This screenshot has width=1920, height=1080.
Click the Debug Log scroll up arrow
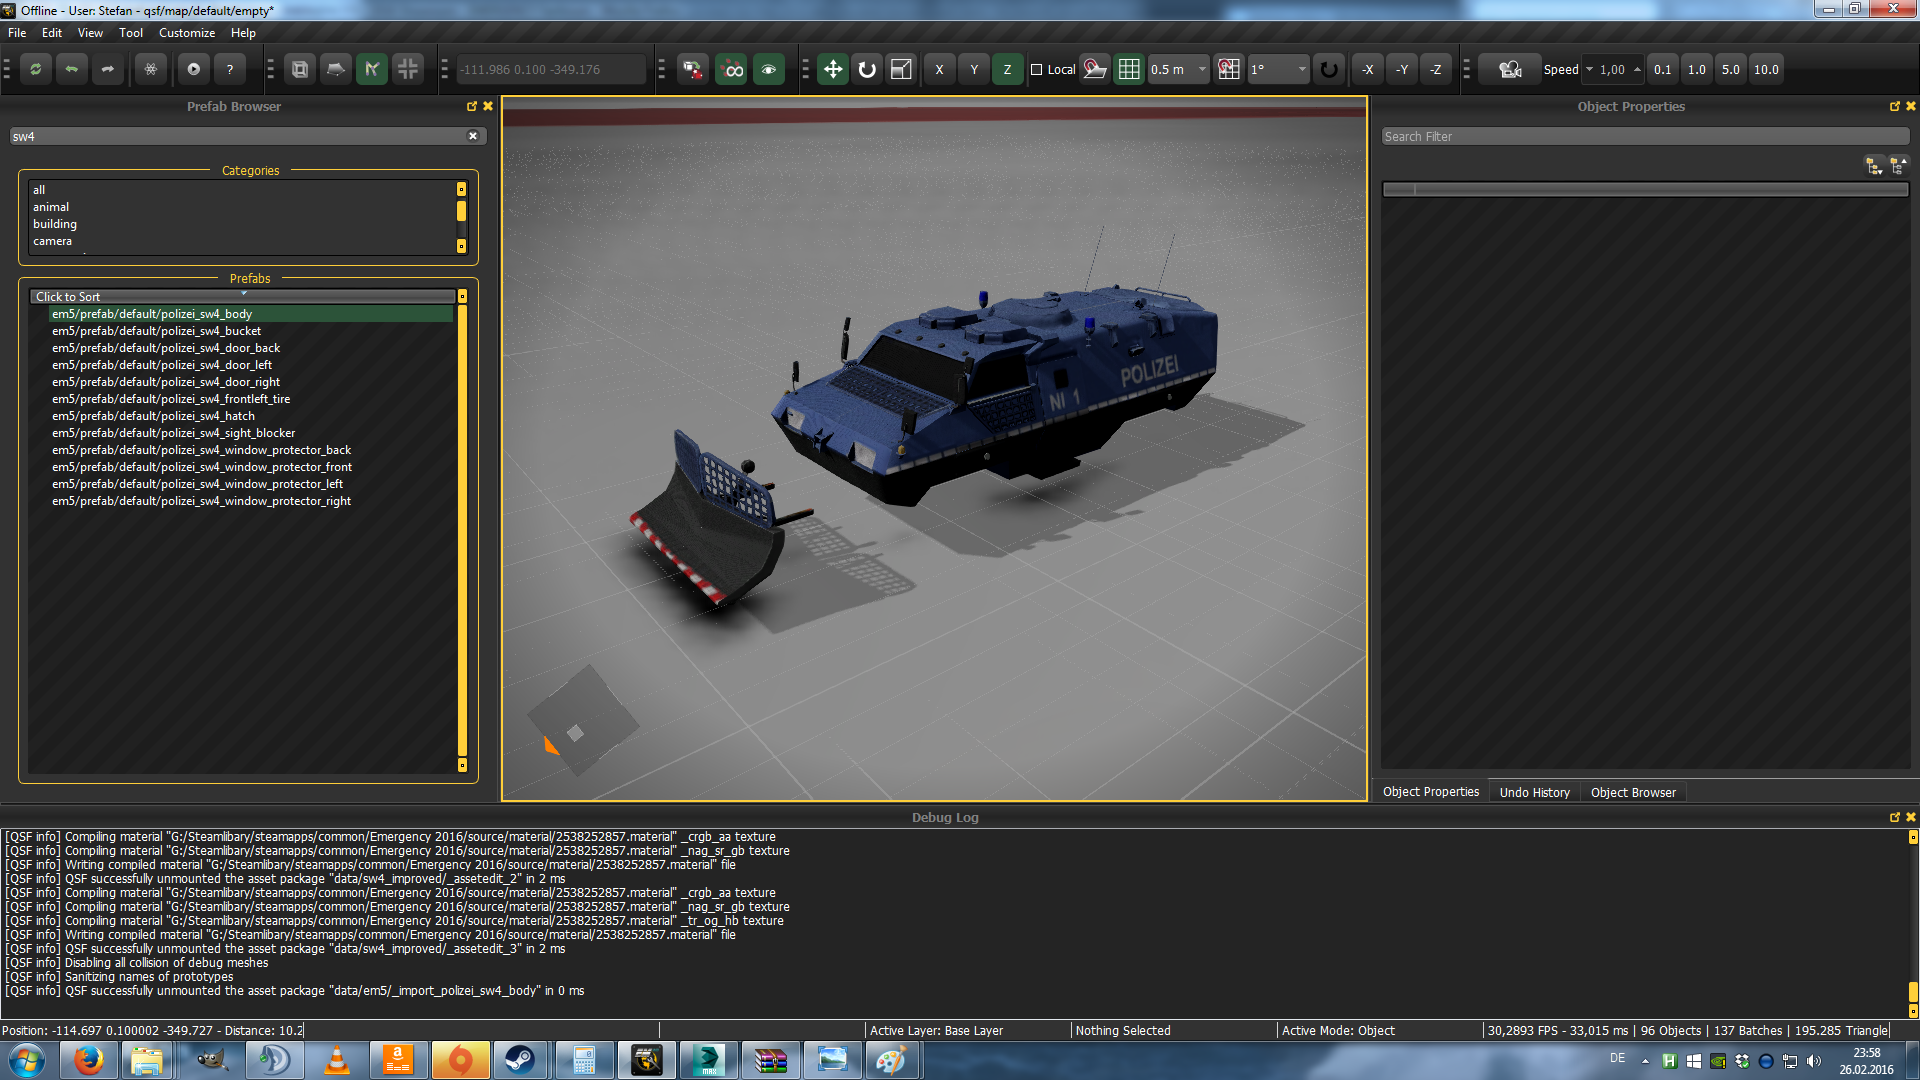point(1913,837)
